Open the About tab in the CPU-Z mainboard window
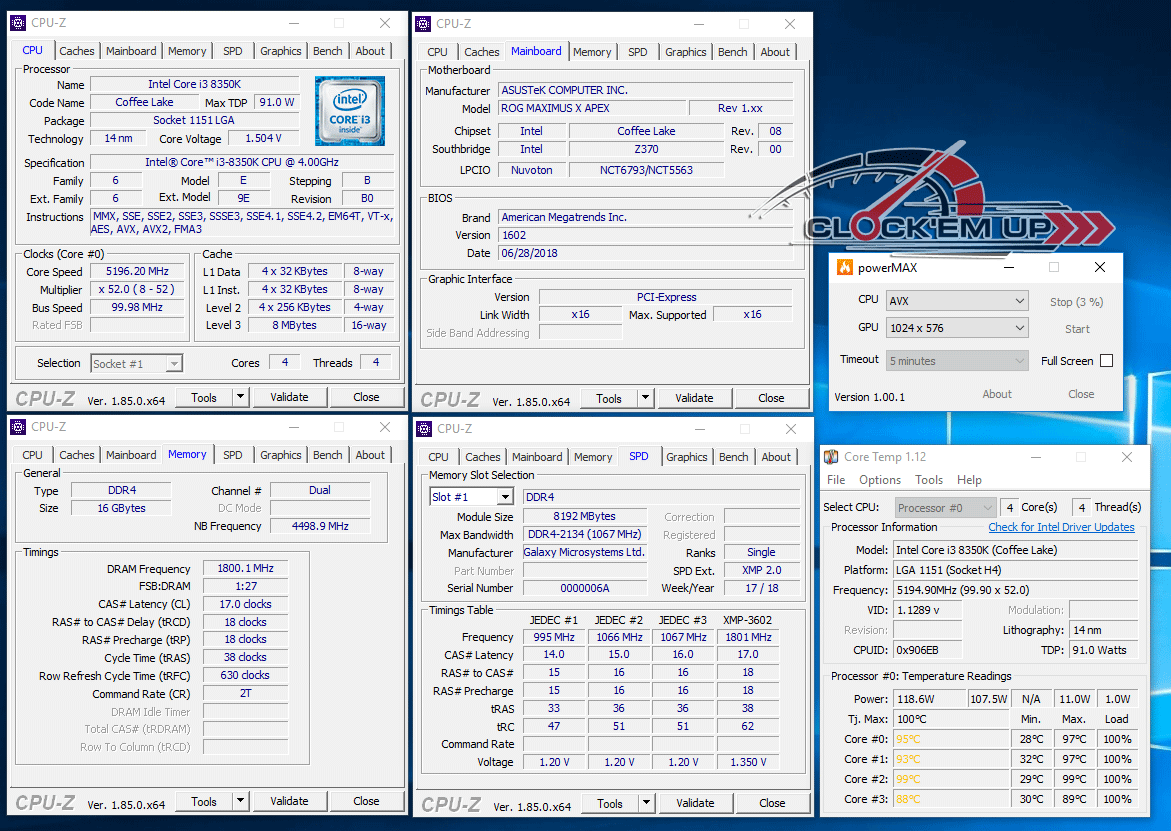 pyautogui.click(x=775, y=52)
